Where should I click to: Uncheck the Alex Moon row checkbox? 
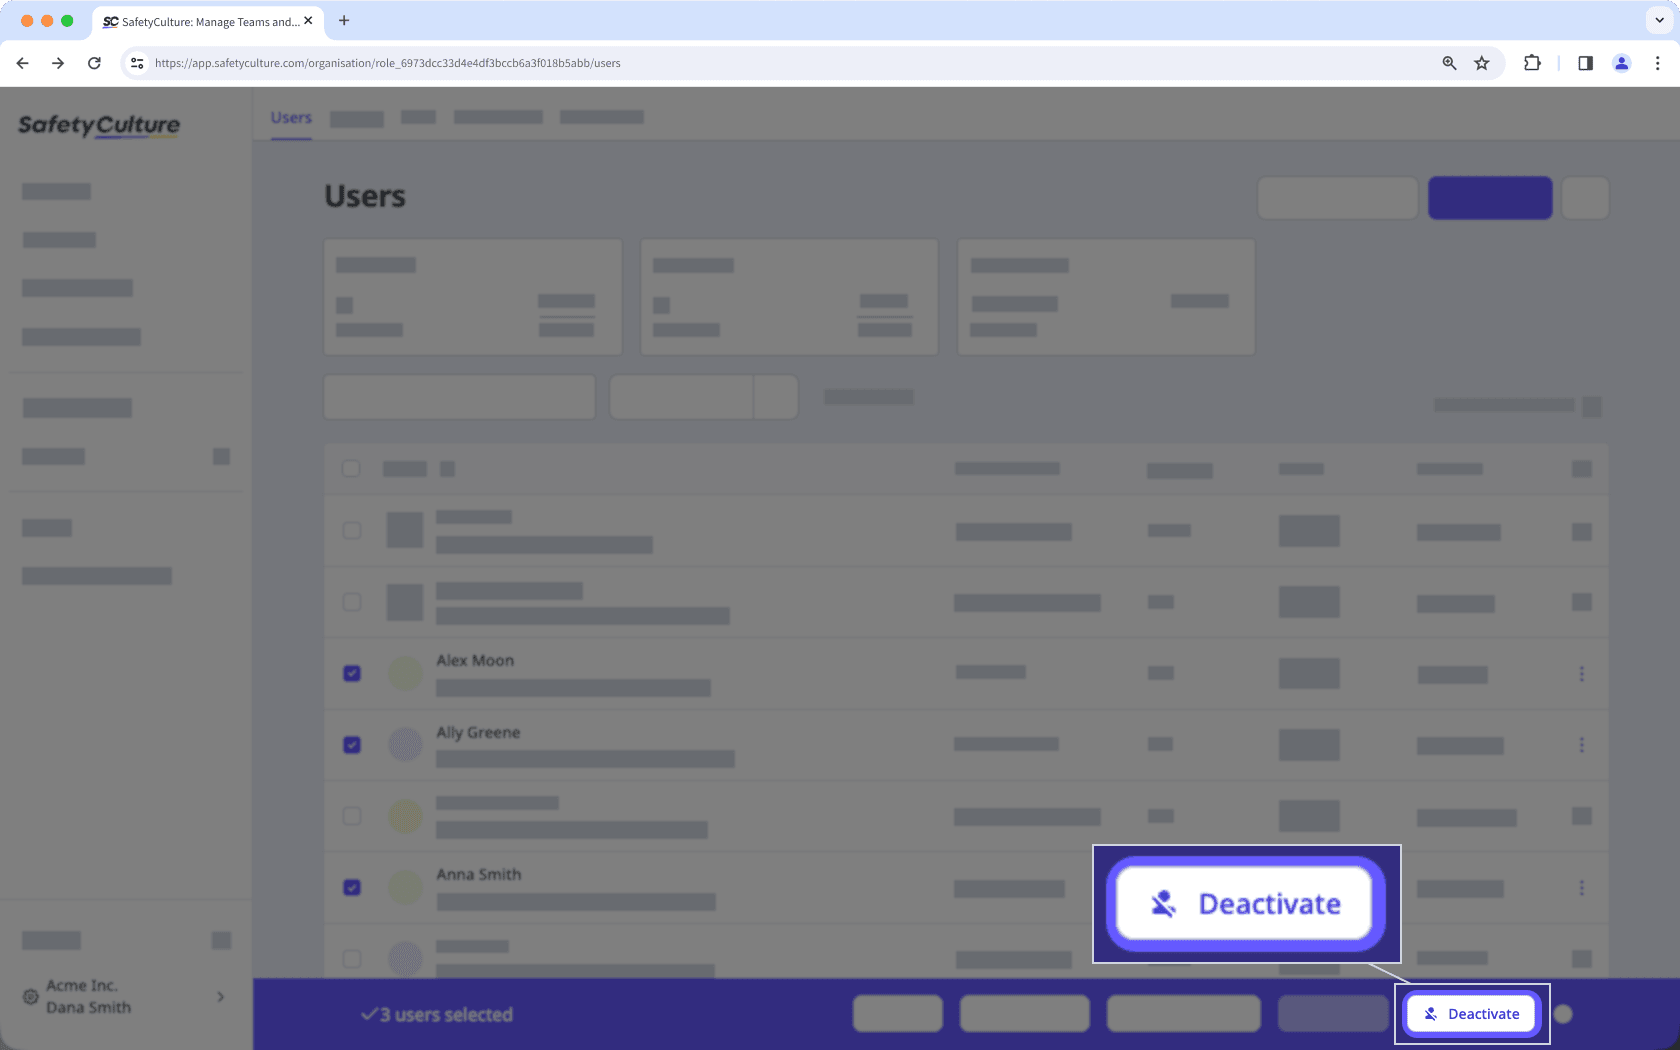[x=351, y=673]
